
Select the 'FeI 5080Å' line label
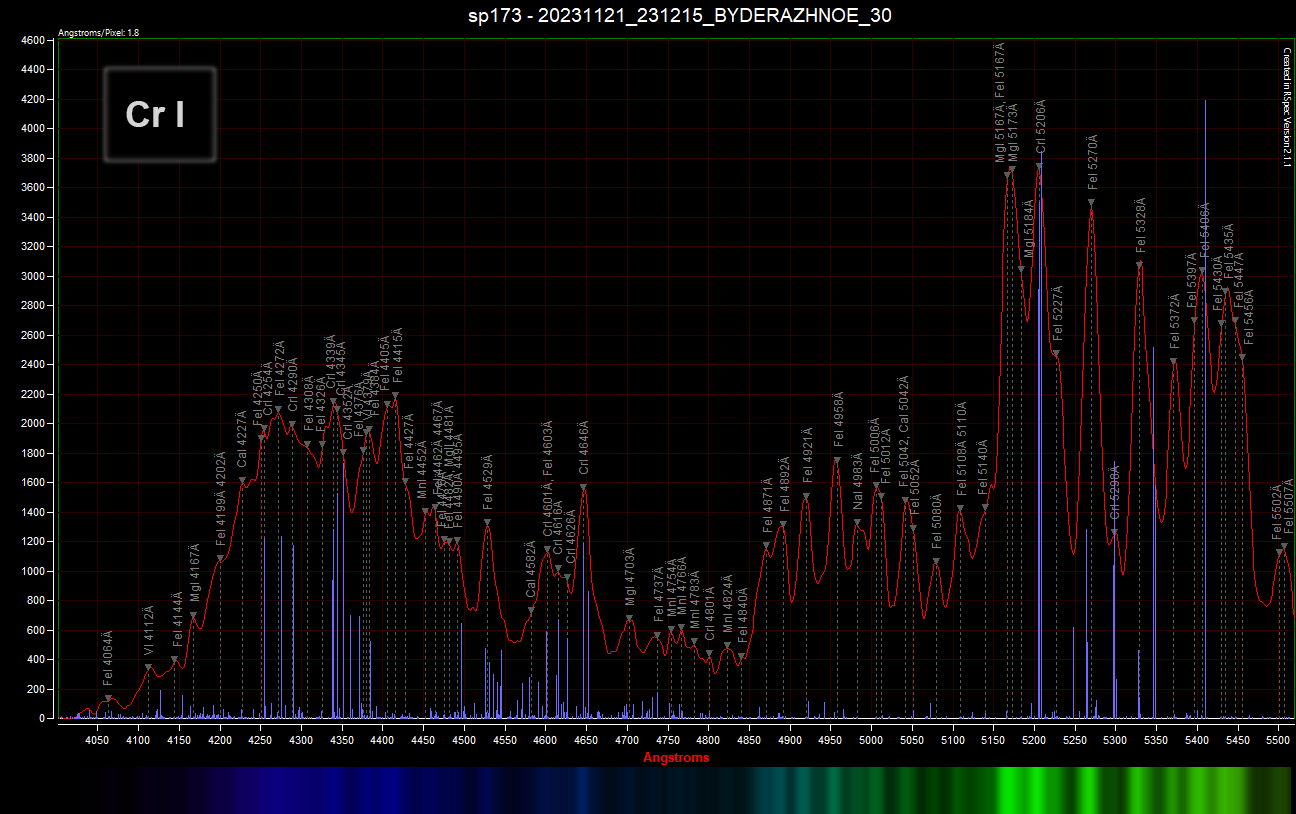[x=937, y=521]
